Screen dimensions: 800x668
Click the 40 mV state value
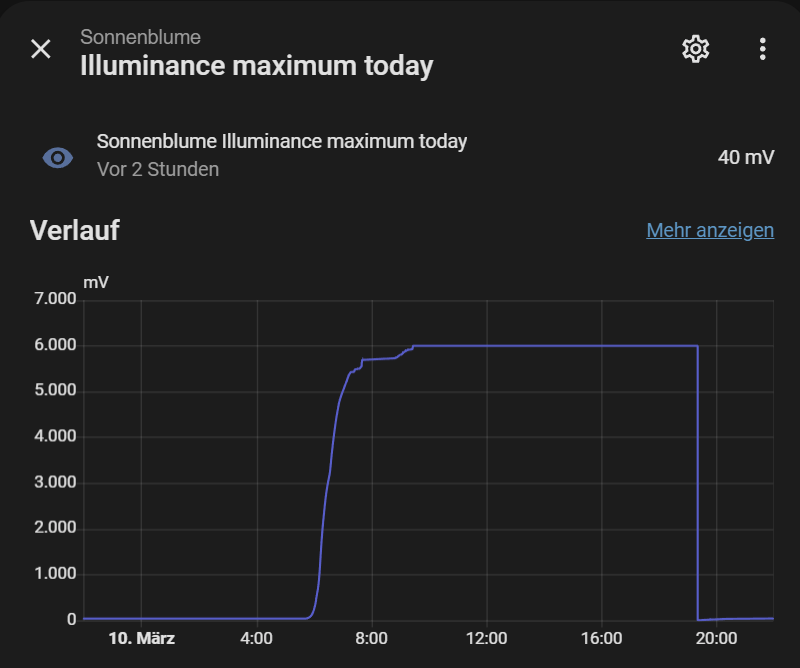(745, 157)
